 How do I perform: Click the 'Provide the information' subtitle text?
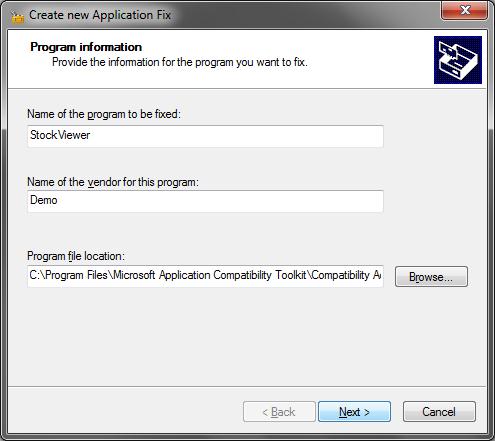pos(180,62)
